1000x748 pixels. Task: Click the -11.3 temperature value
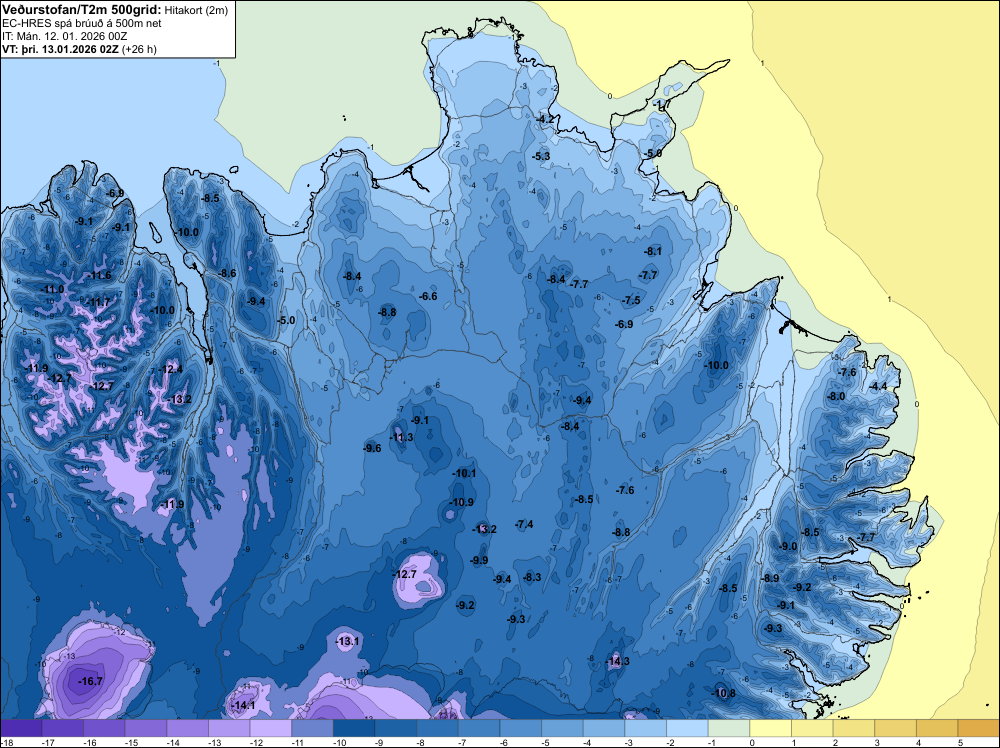pyautogui.click(x=401, y=437)
